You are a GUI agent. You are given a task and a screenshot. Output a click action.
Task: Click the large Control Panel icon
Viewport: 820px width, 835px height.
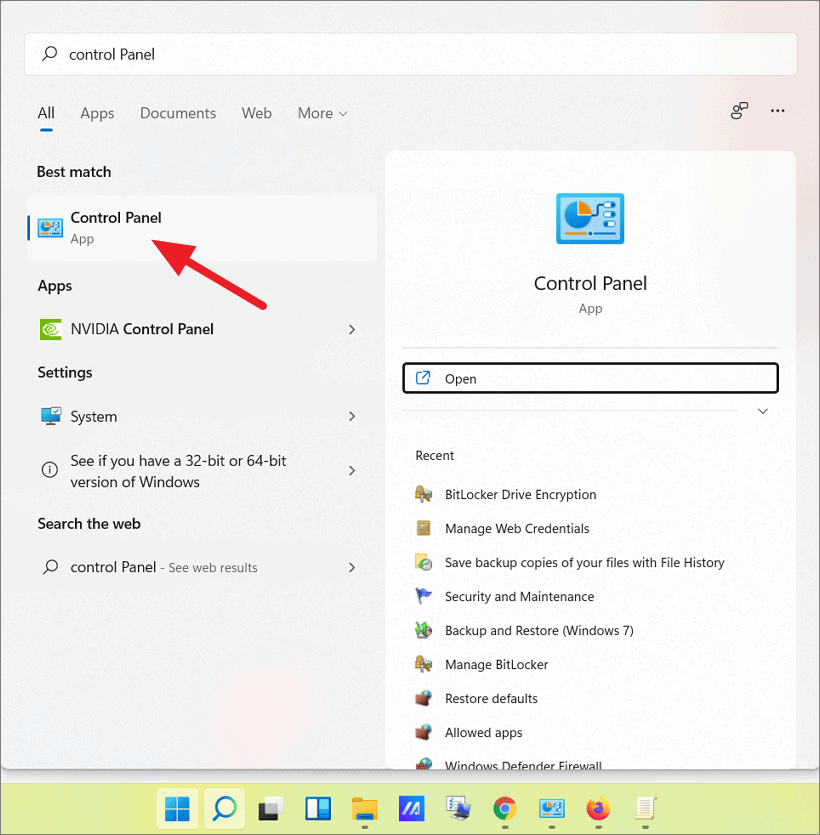click(590, 218)
